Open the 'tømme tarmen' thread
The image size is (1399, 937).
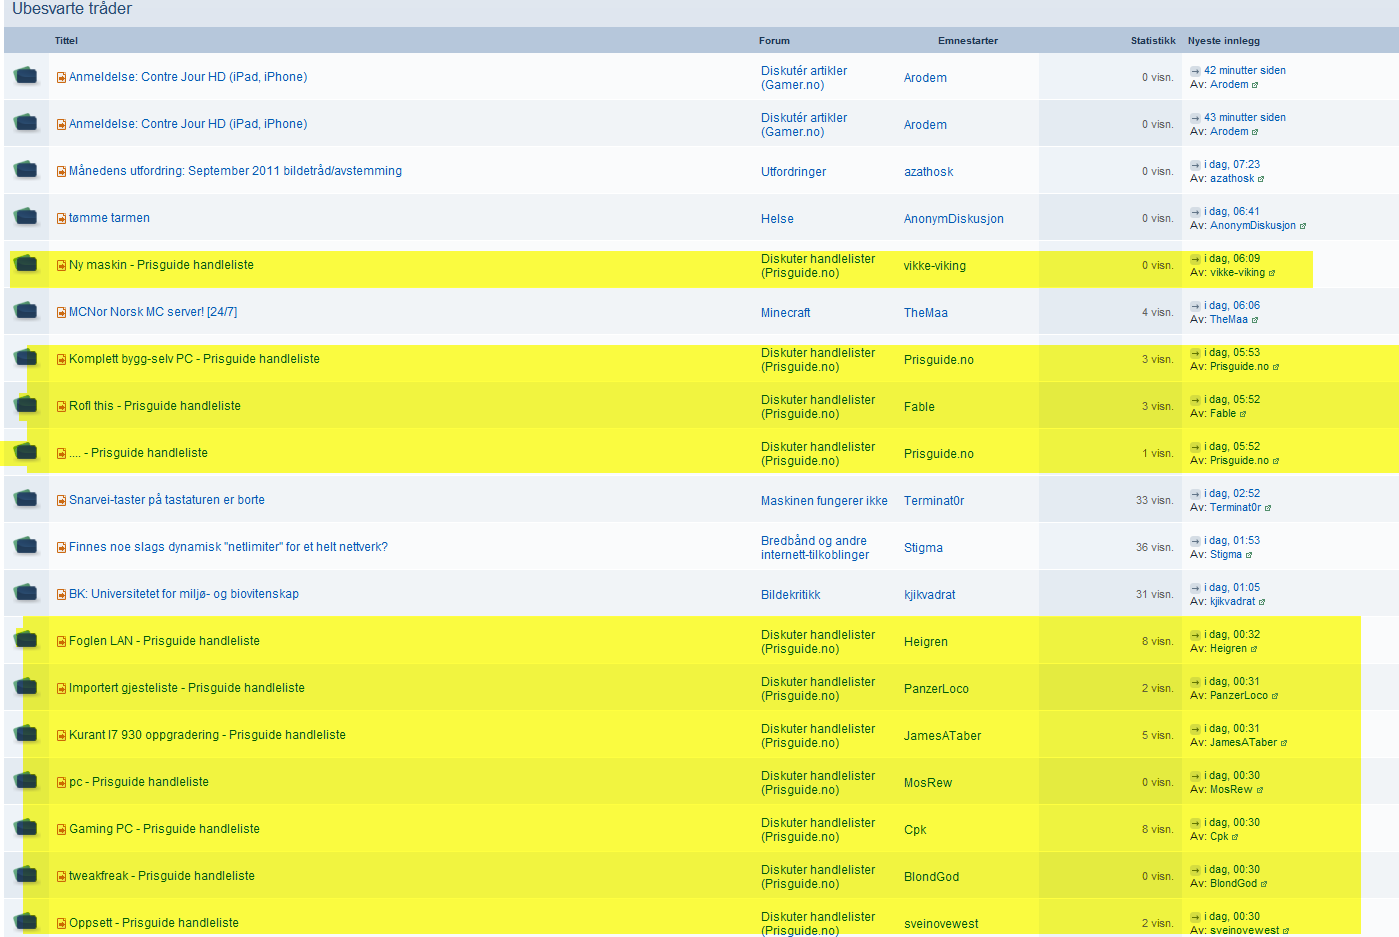[x=109, y=218]
